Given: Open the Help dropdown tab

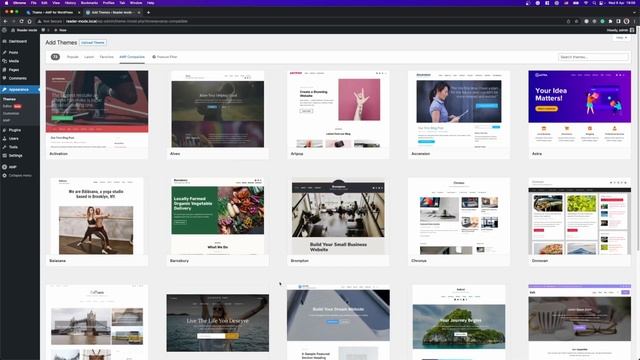Looking at the screenshot, I should click(621, 38).
